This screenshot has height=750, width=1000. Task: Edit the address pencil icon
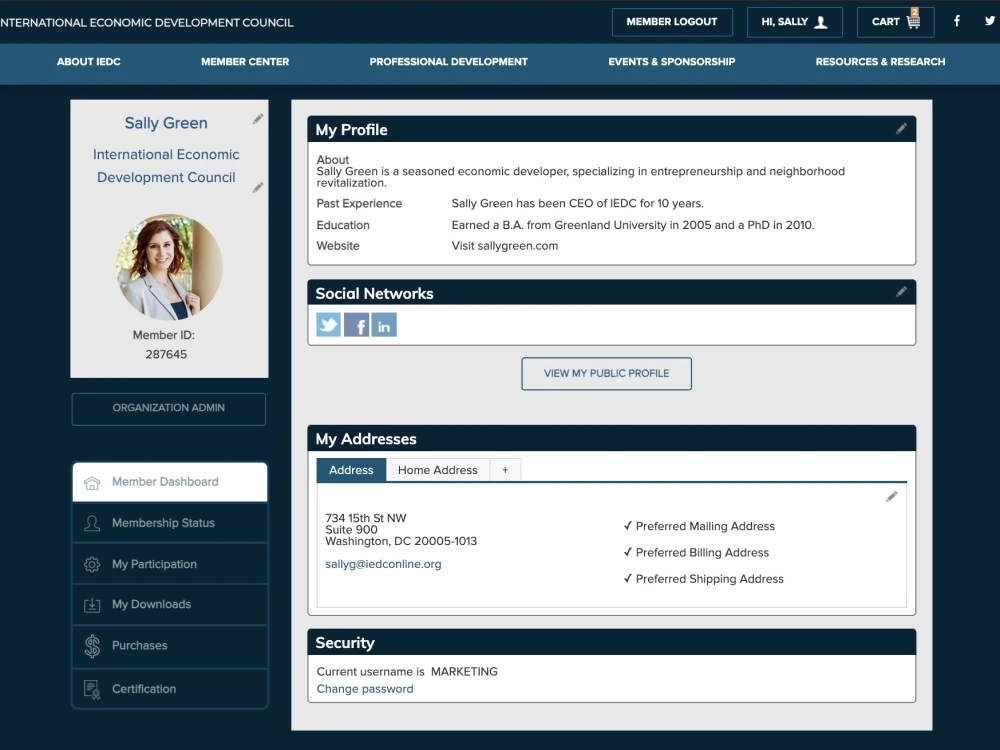pos(892,497)
